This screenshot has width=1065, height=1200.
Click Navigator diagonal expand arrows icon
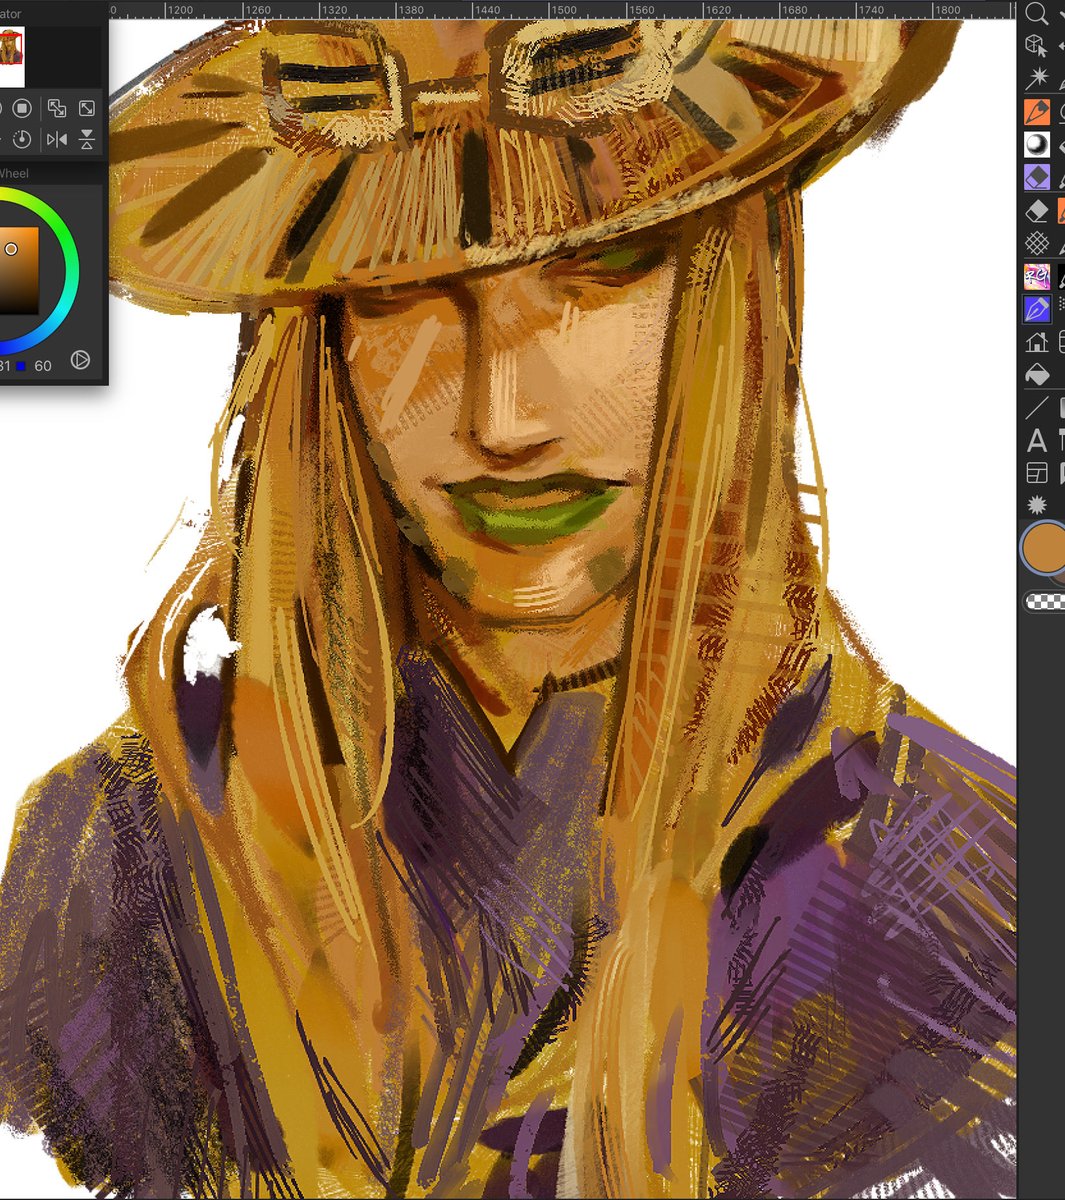[87, 108]
